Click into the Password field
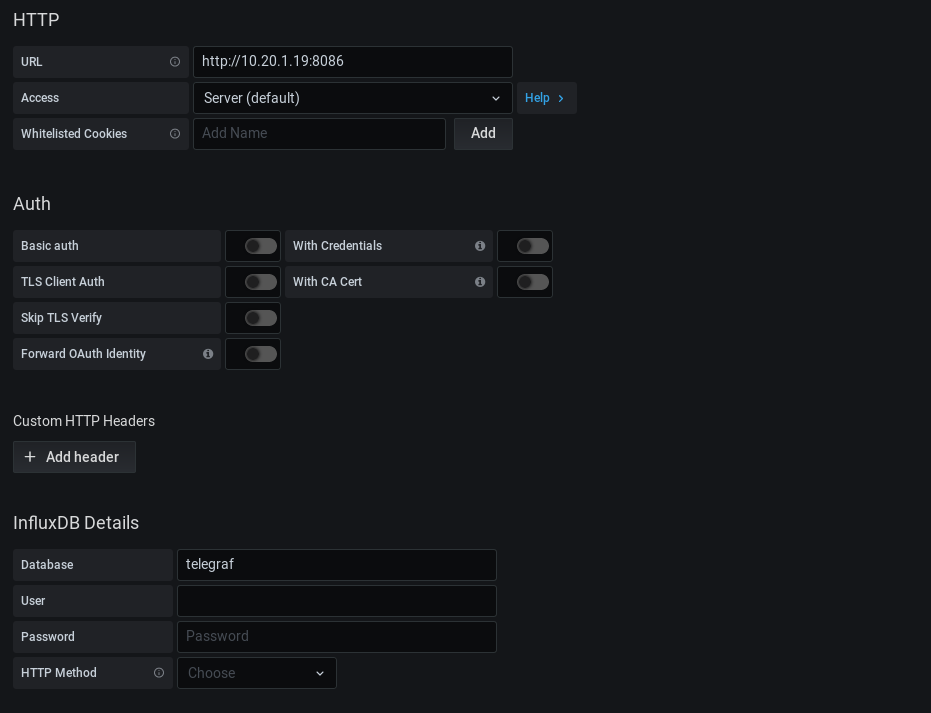Viewport: 931px width, 713px height. tap(336, 637)
